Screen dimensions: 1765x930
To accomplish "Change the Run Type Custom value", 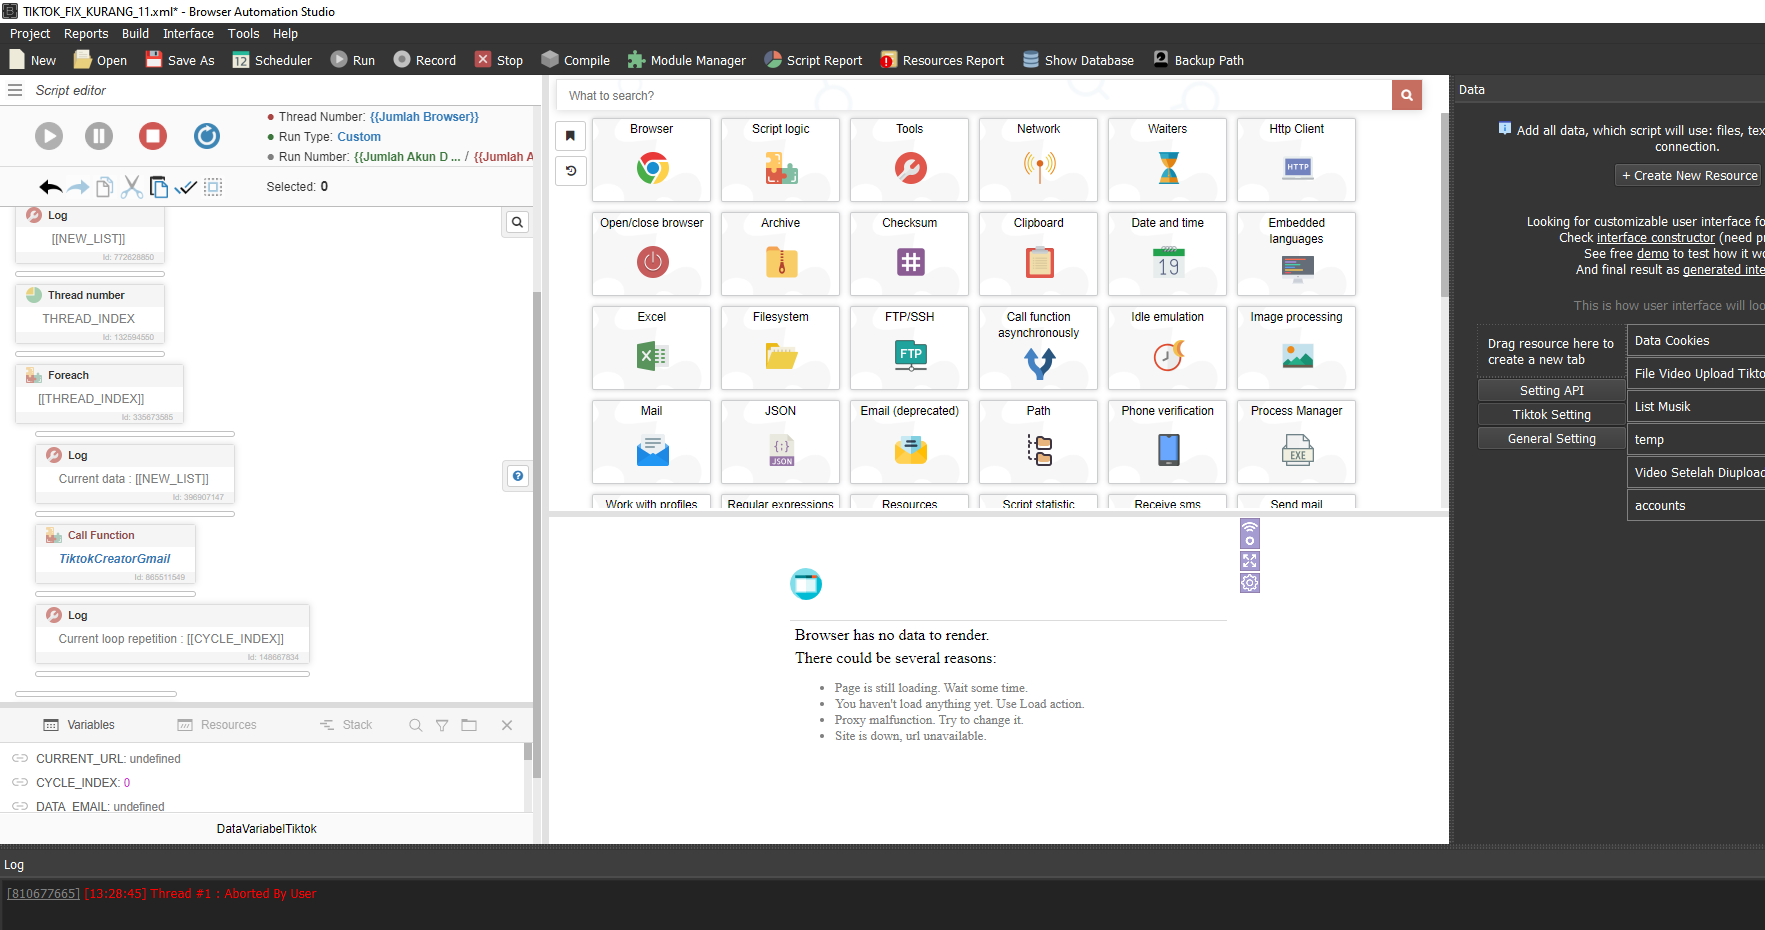I will tap(358, 137).
